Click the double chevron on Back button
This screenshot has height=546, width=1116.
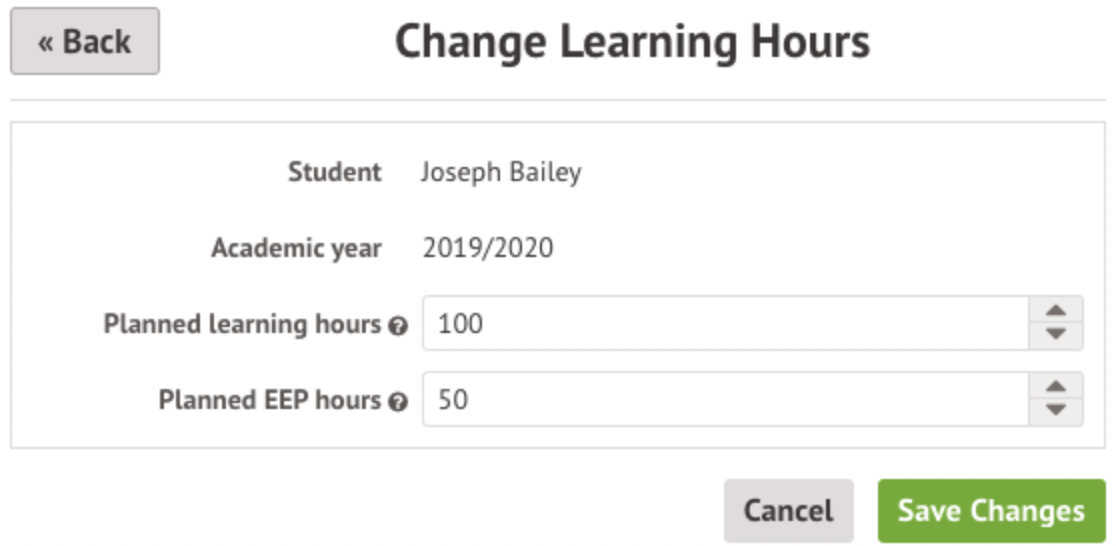pyautogui.click(x=46, y=43)
